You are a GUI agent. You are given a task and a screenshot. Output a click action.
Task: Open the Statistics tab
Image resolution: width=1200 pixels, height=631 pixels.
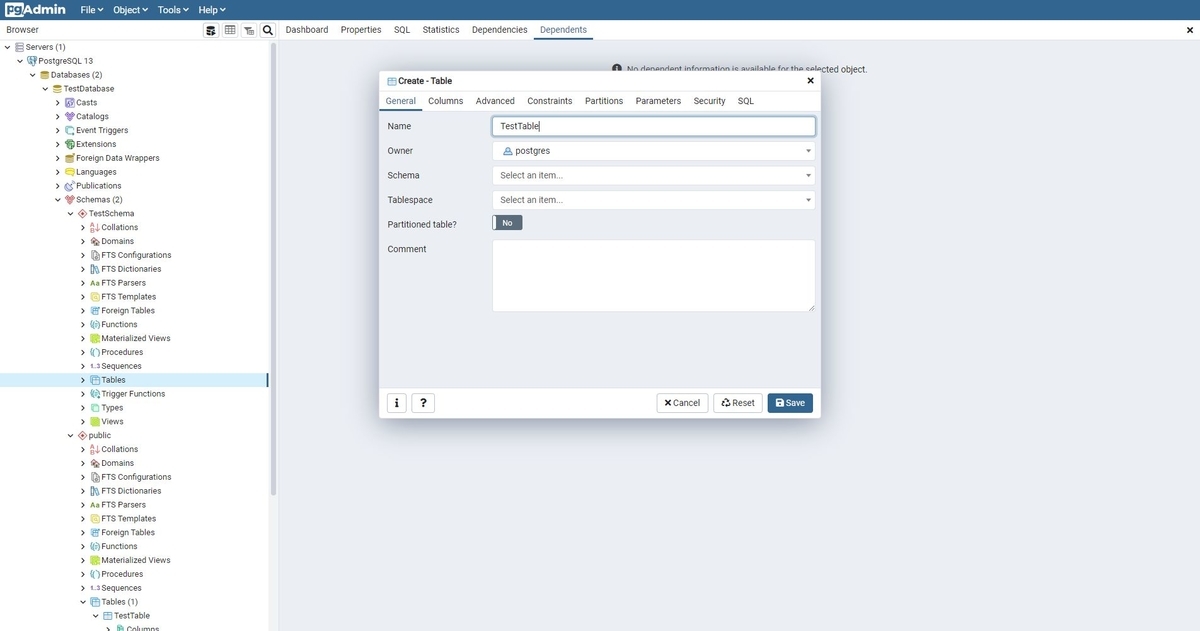pyautogui.click(x=441, y=30)
